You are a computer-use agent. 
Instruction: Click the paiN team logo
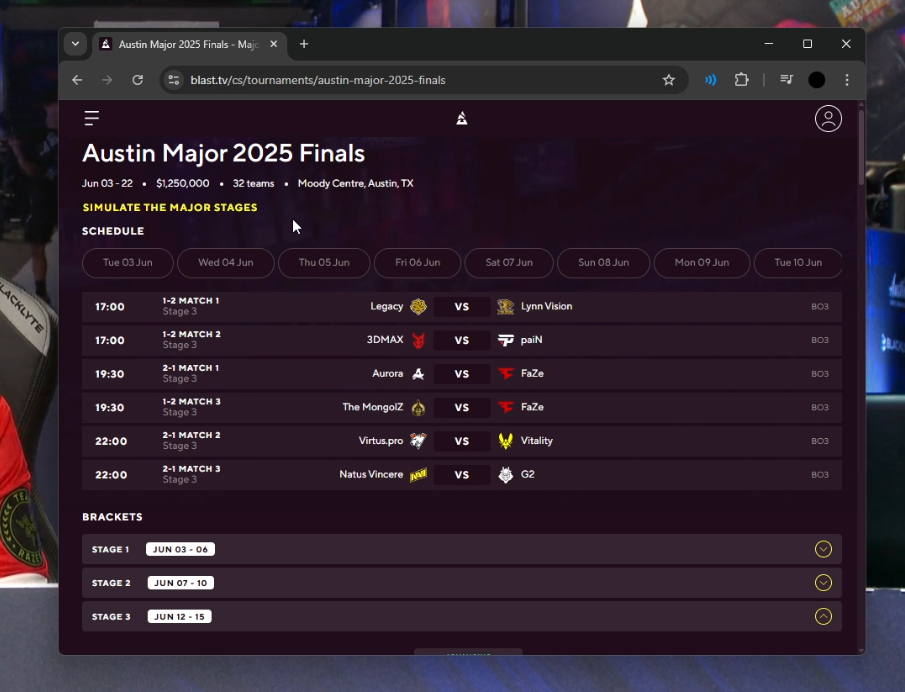[x=506, y=340]
